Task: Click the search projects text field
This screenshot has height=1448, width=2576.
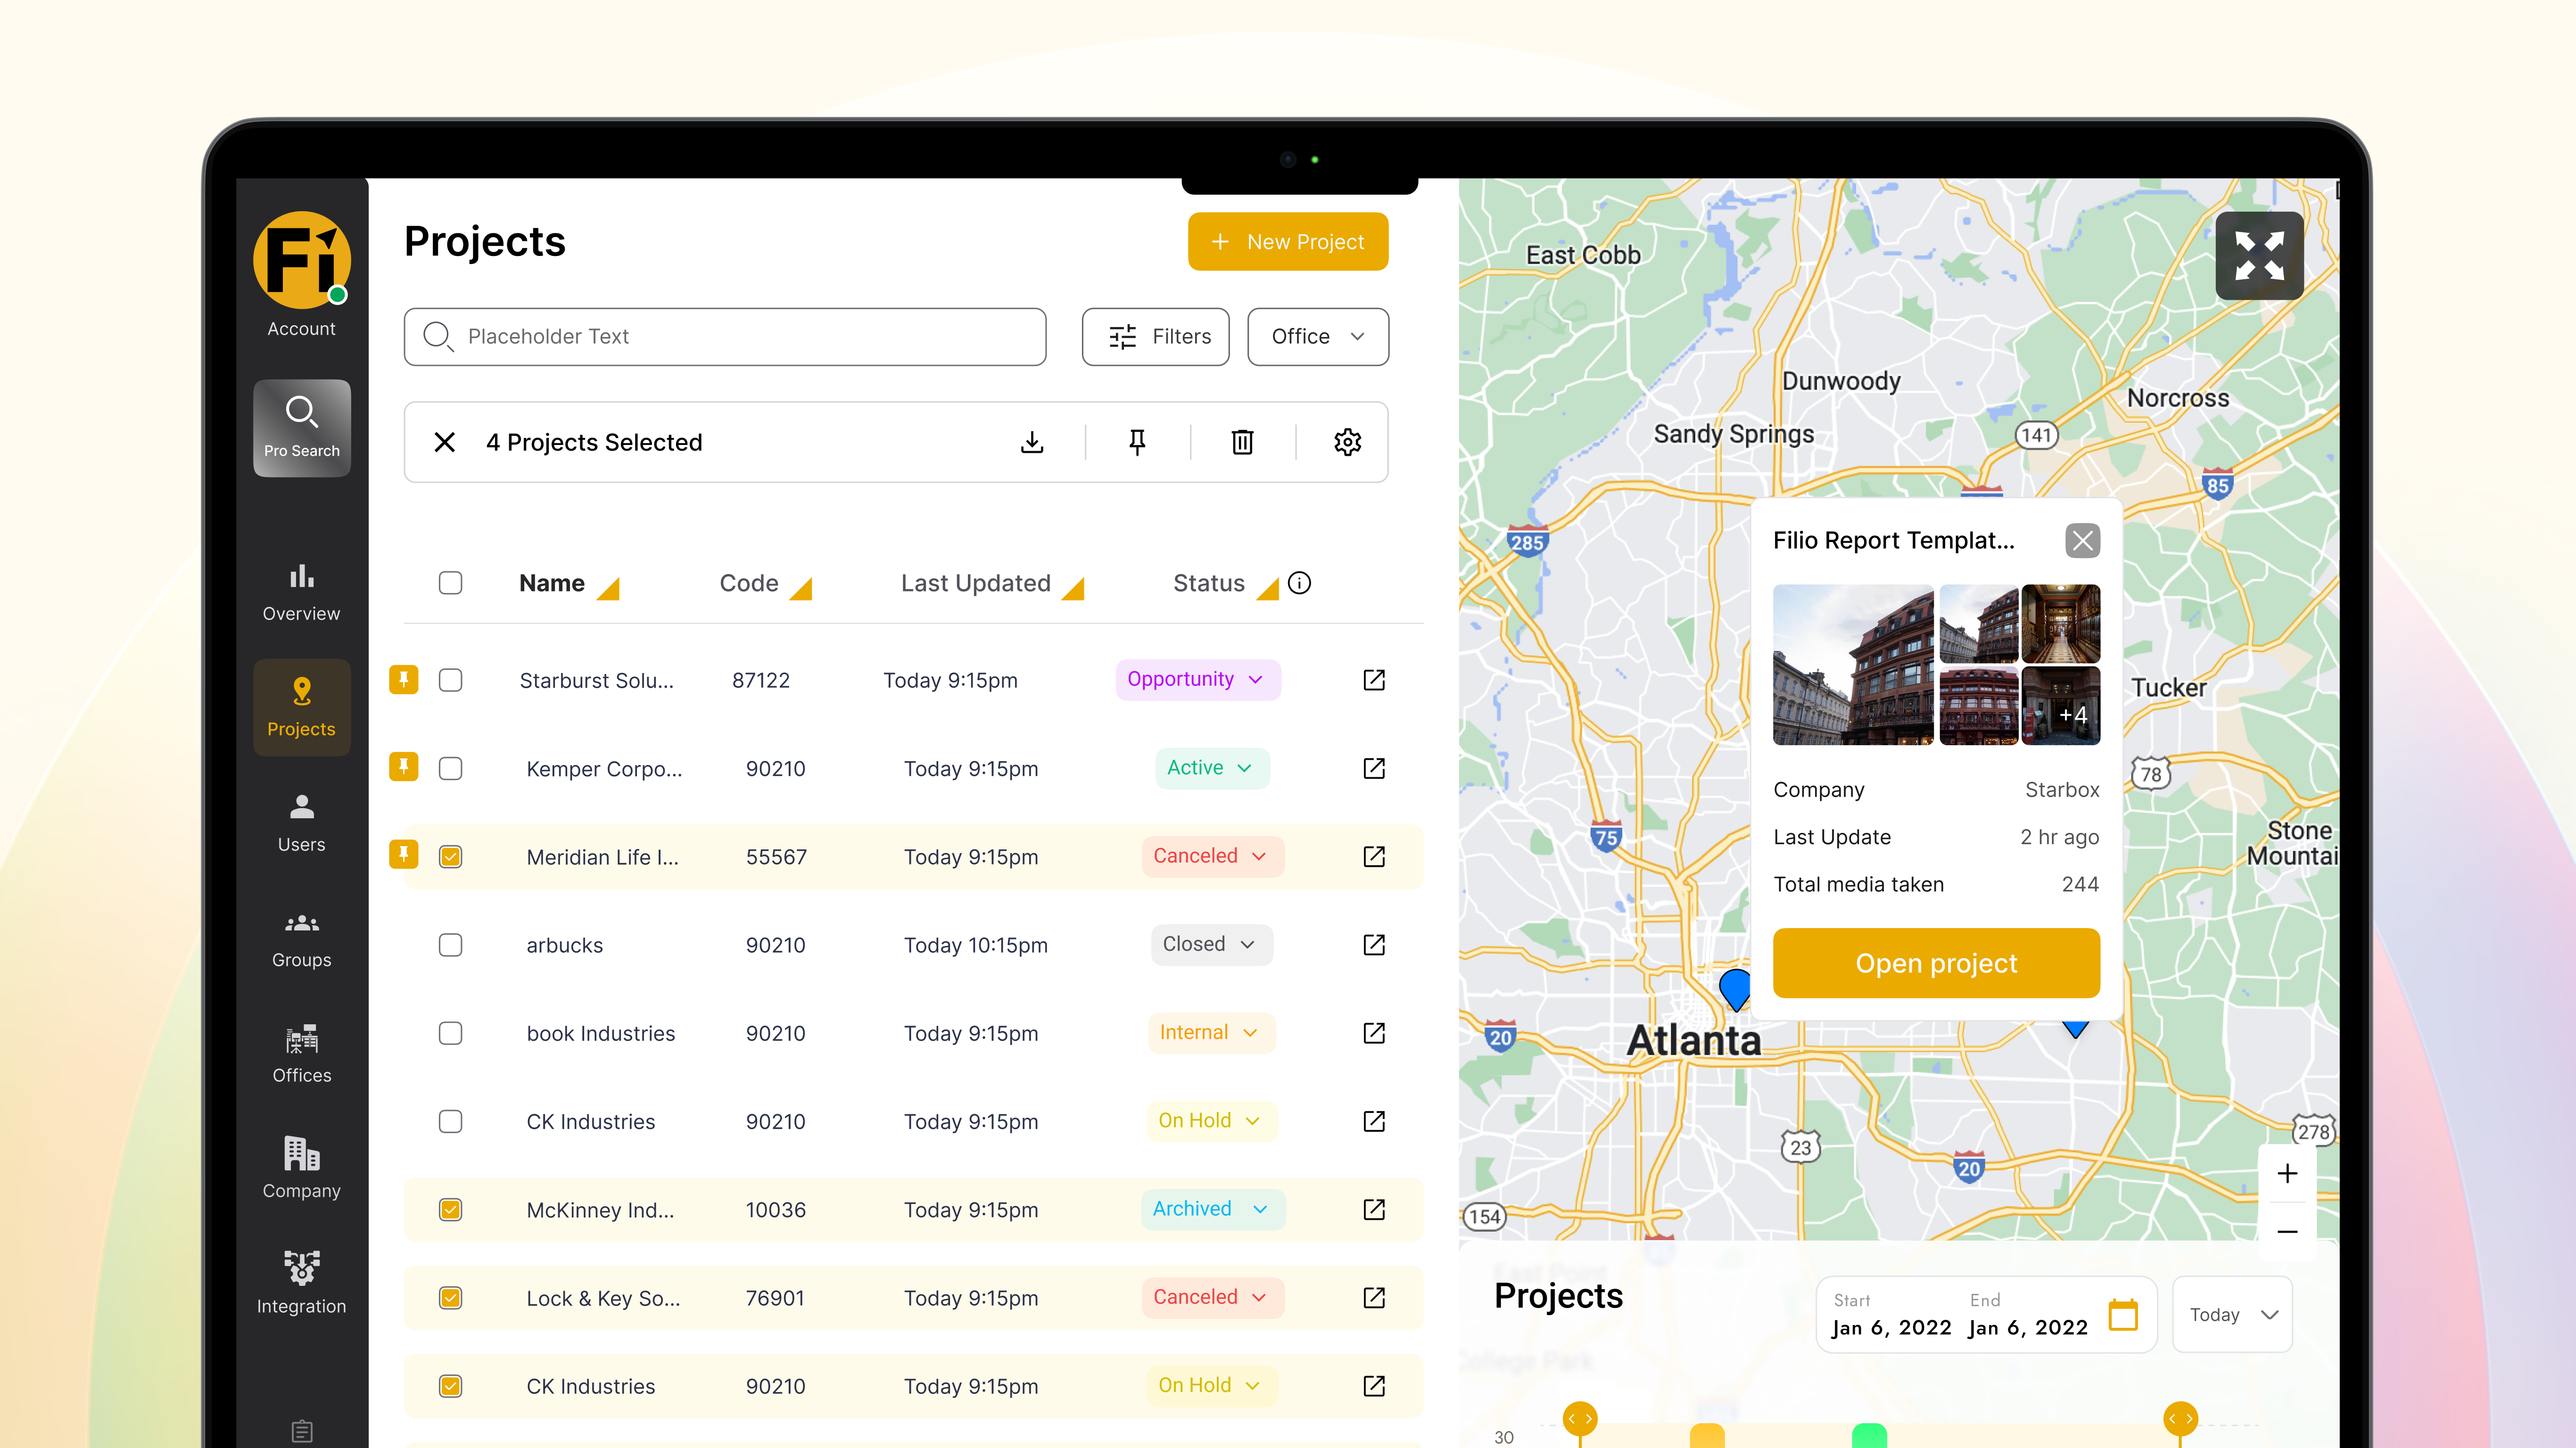Action: tap(725, 337)
